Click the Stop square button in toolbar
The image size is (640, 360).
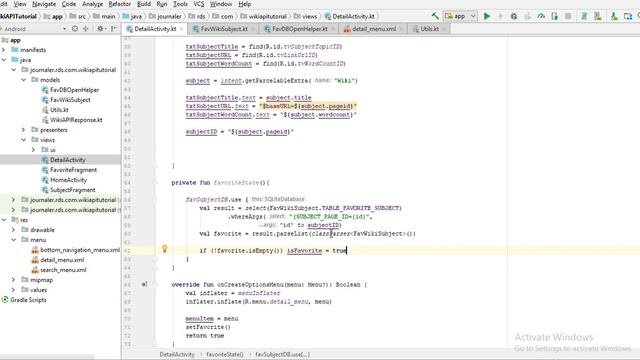568,16
